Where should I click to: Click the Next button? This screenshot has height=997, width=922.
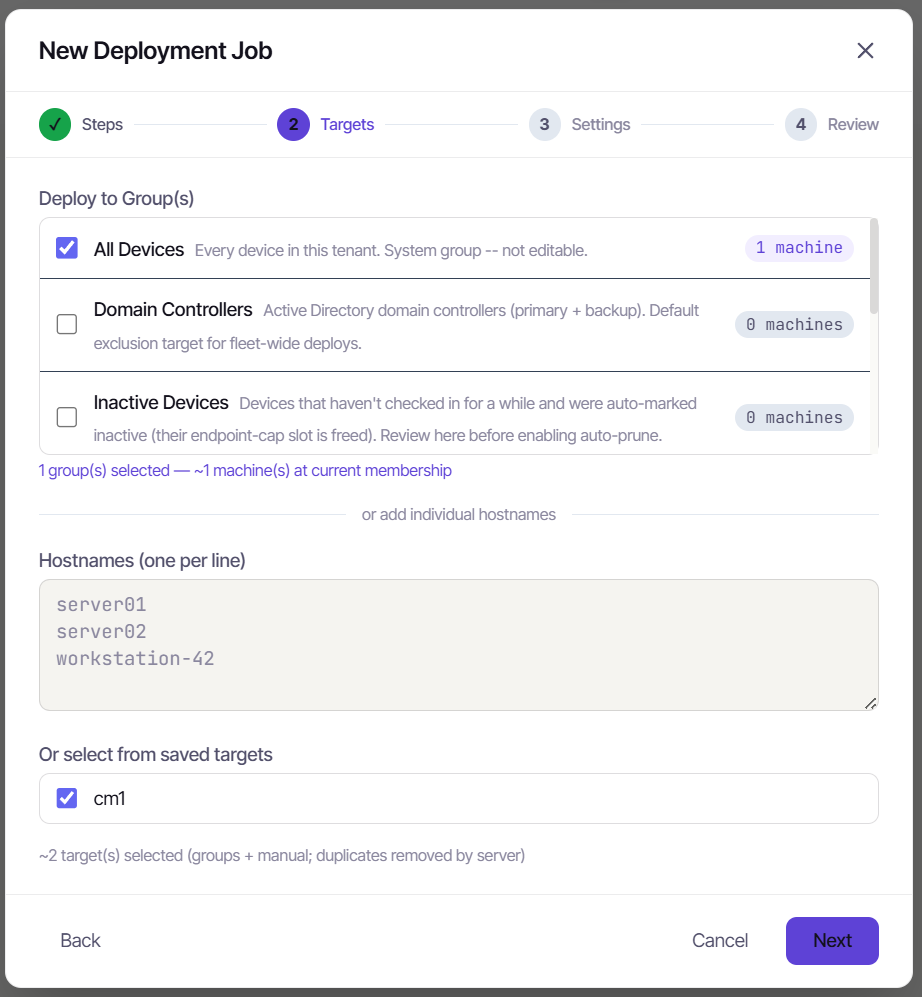[x=832, y=940]
